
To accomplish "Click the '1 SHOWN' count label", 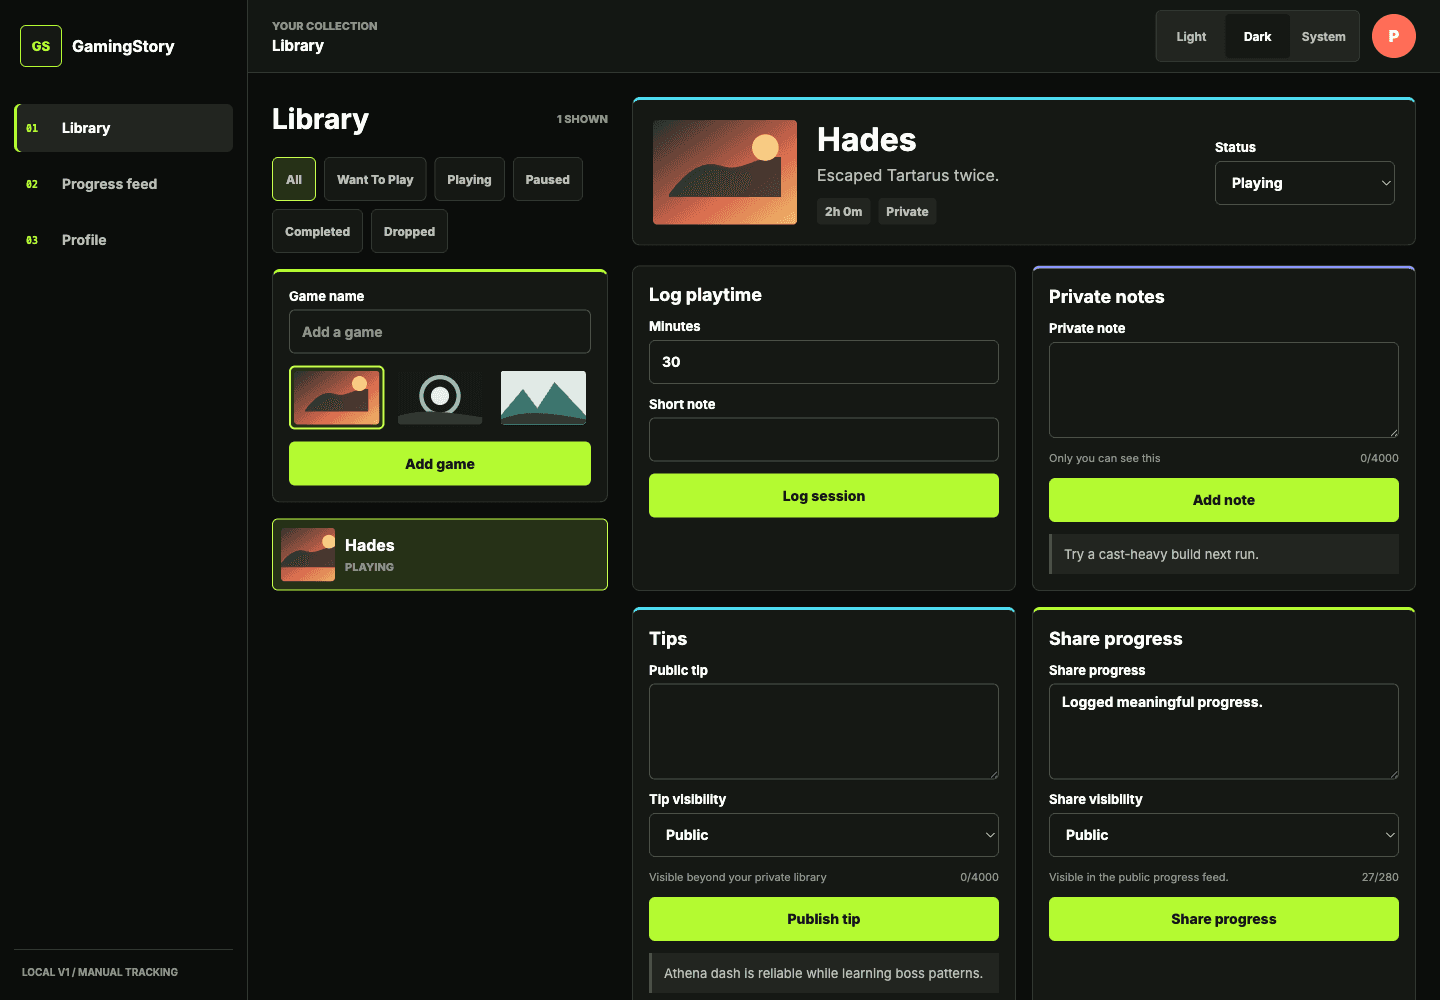I will (582, 119).
